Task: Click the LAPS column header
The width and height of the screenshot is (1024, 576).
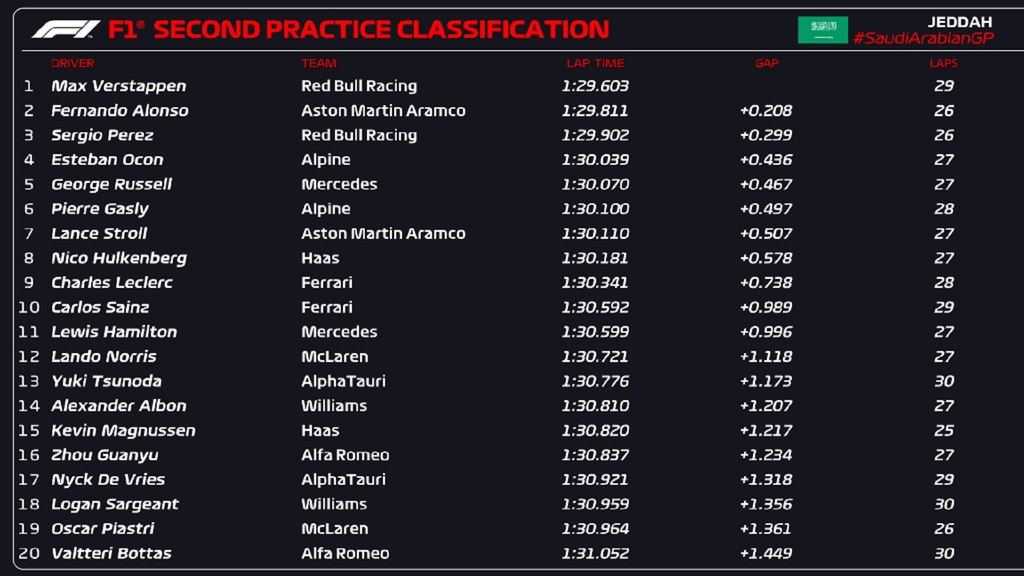Action: [944, 63]
